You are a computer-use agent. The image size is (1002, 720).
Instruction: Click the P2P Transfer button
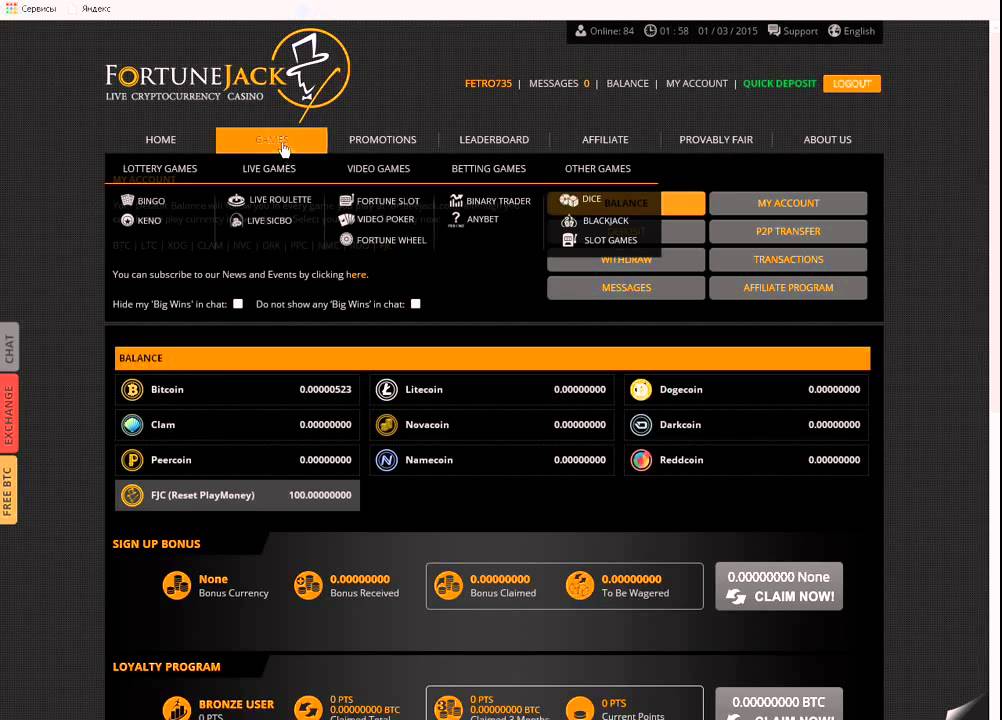pyautogui.click(x=788, y=231)
